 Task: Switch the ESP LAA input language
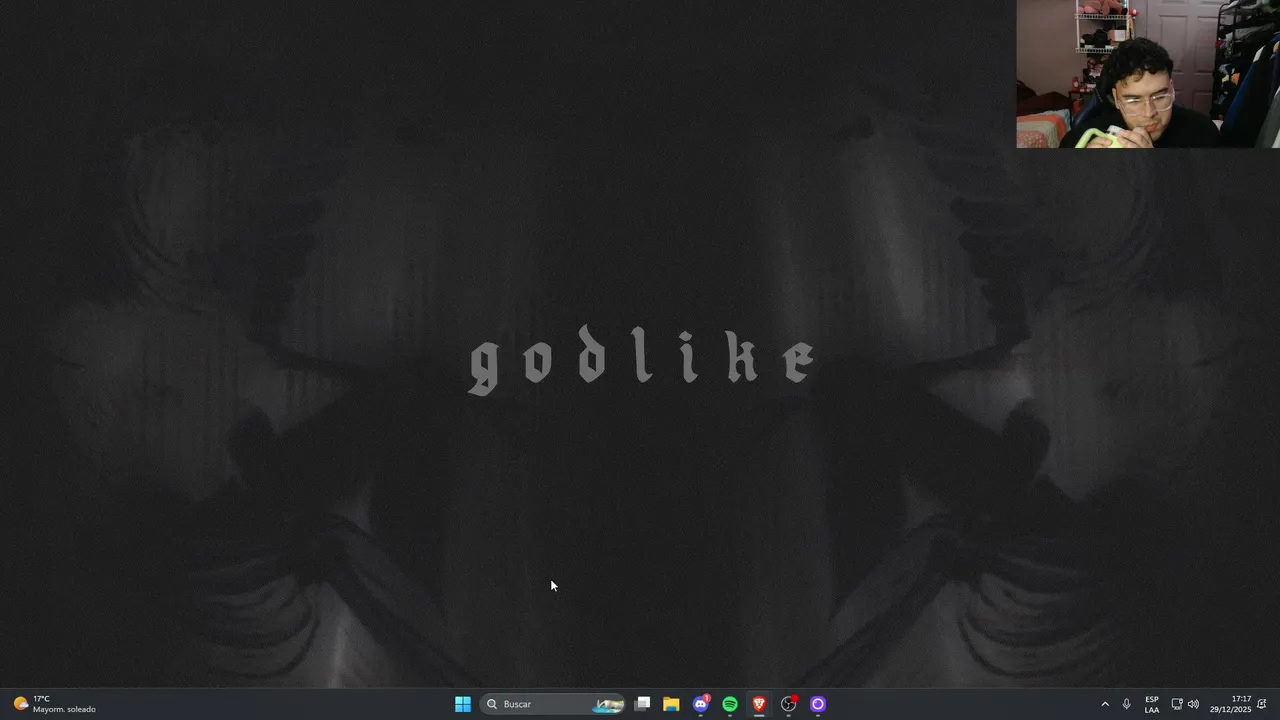pyautogui.click(x=1152, y=704)
